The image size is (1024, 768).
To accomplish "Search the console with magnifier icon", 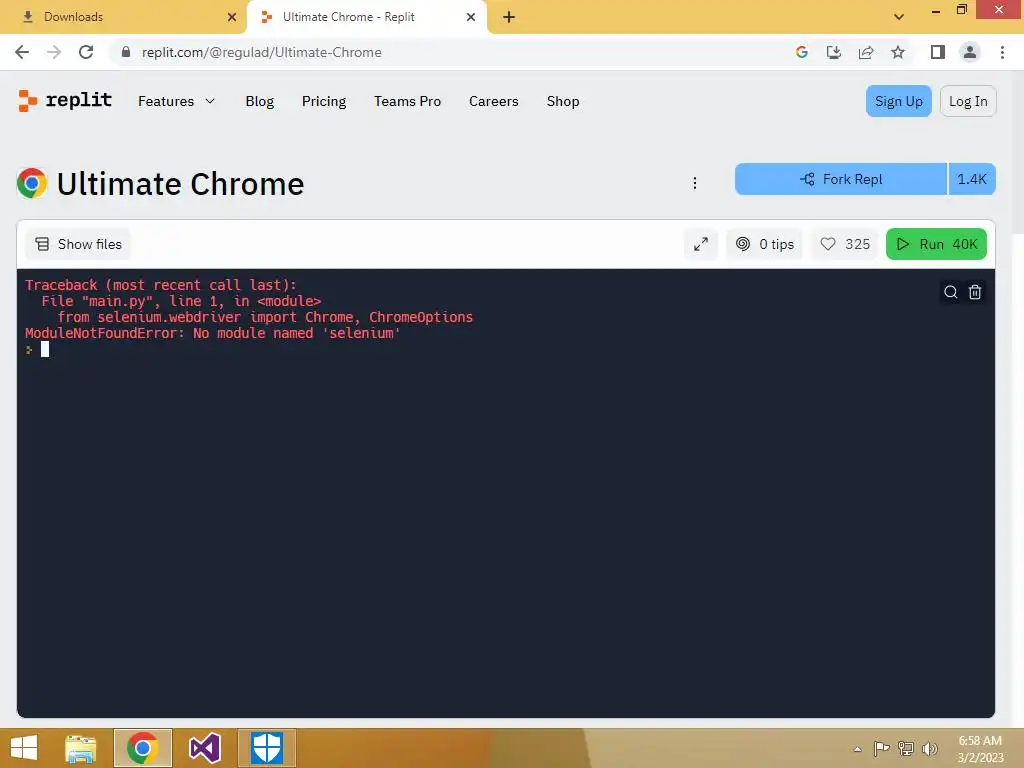I will point(951,292).
